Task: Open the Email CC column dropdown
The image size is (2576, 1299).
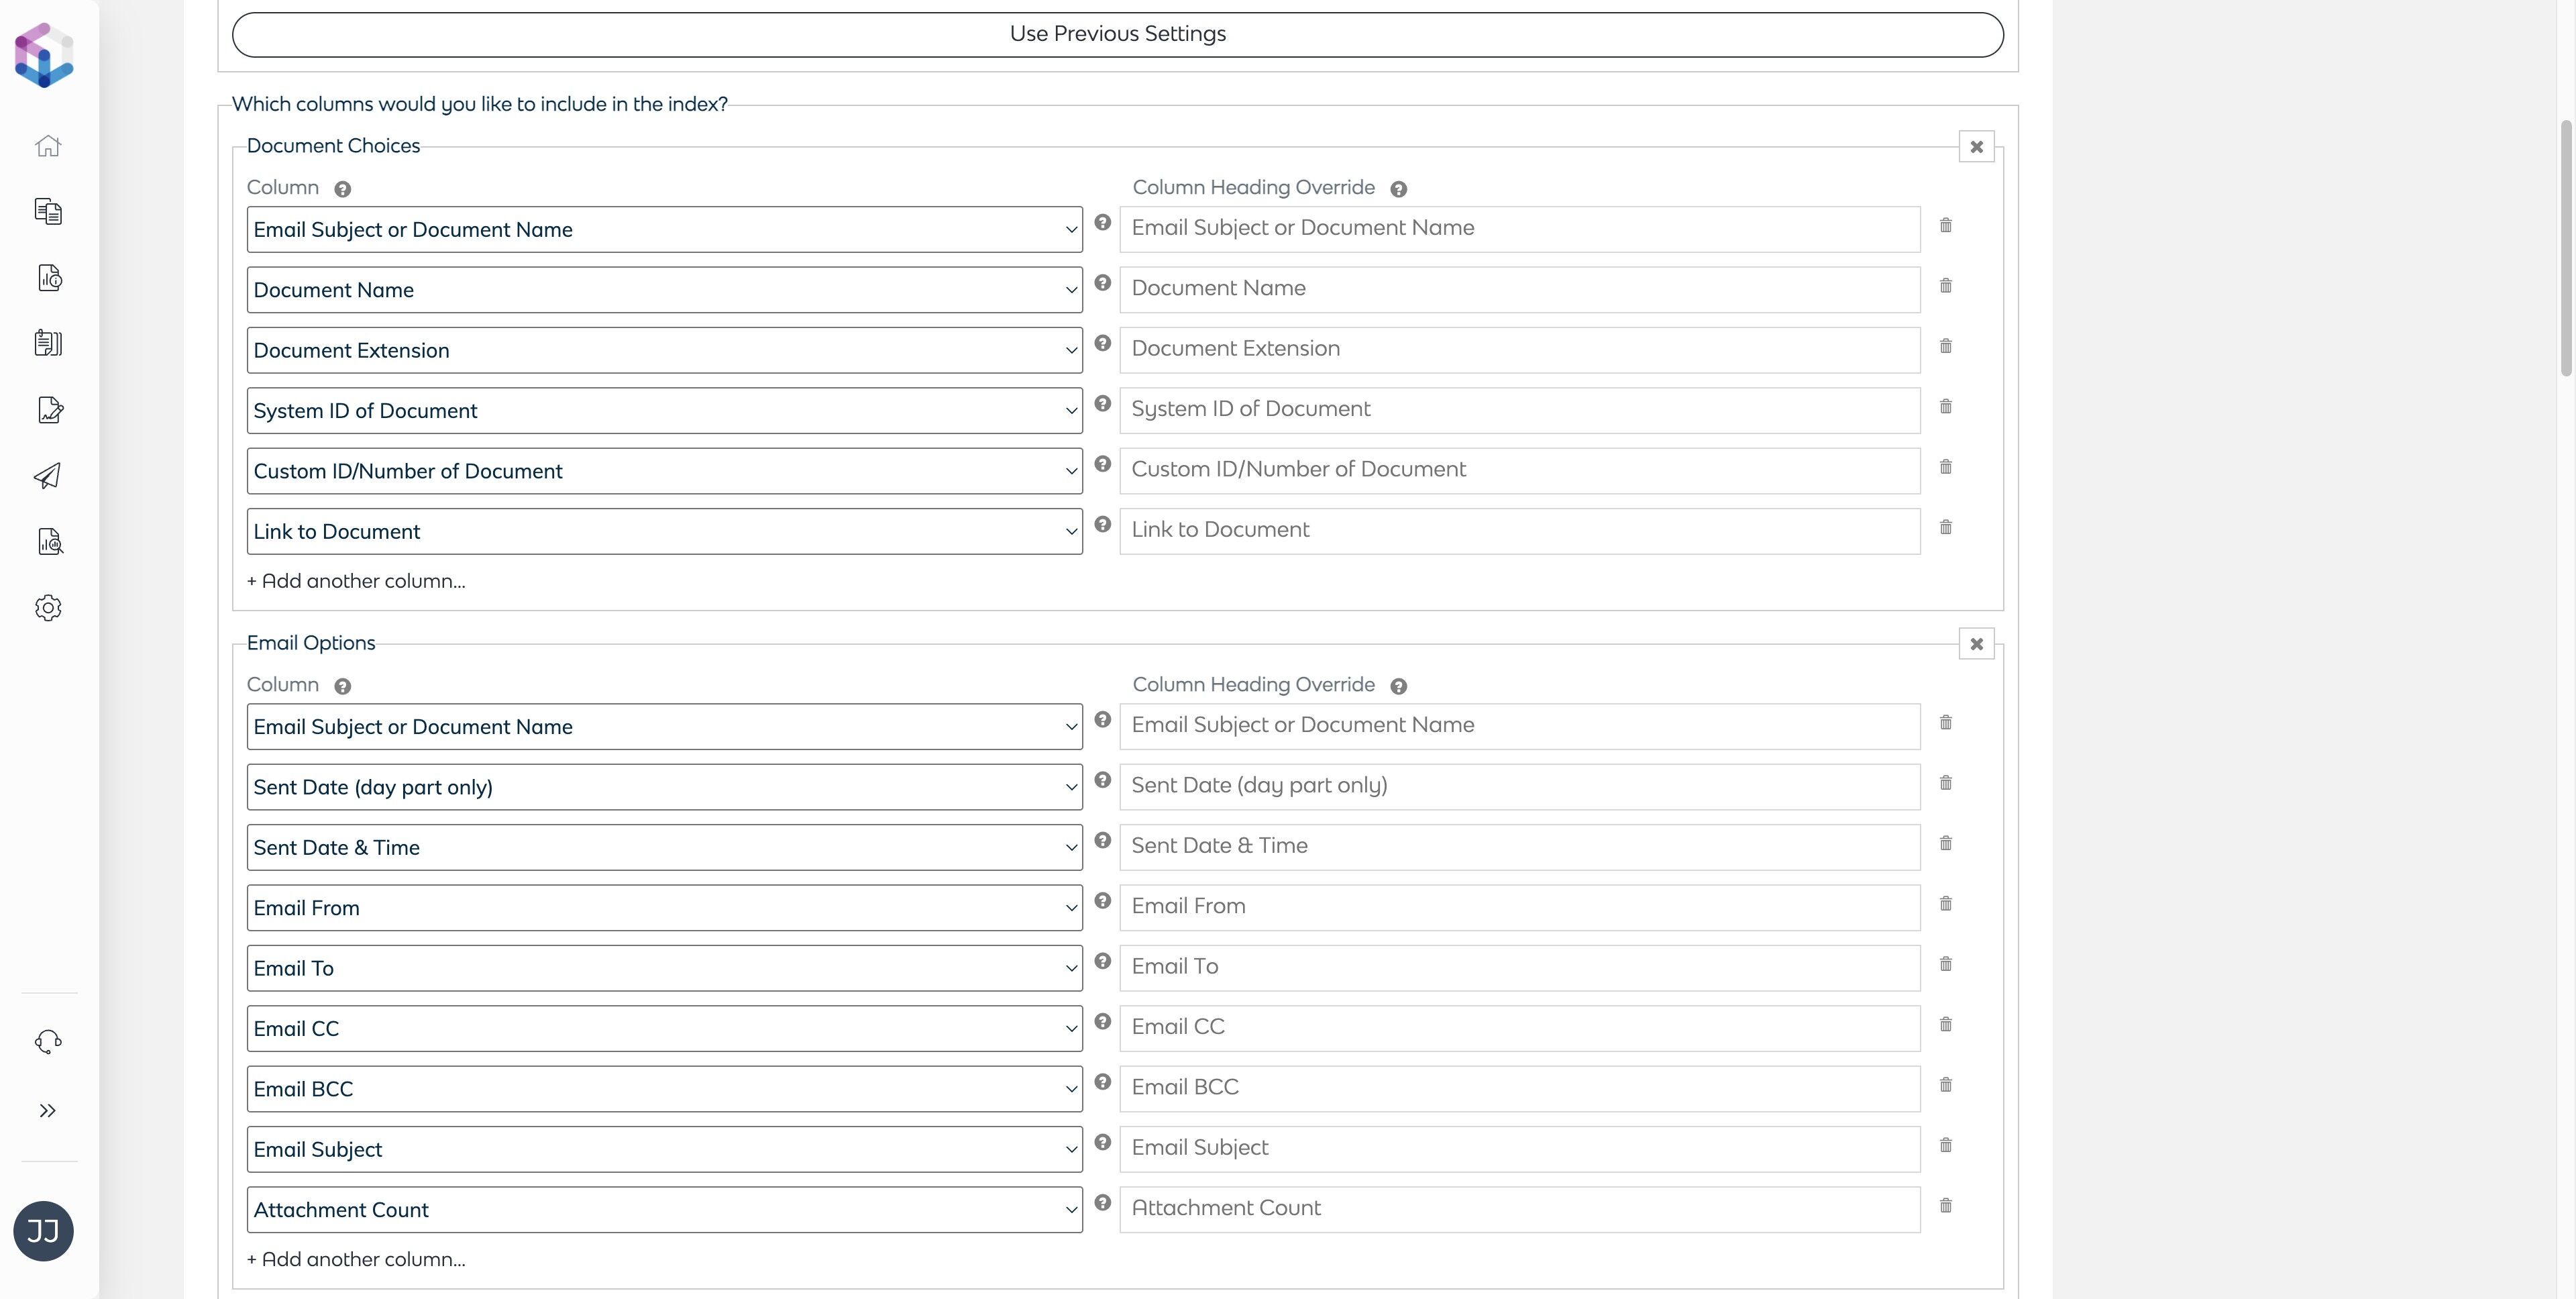Action: click(664, 1029)
